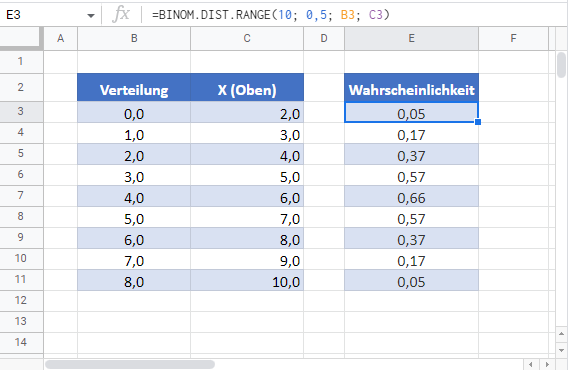Select row 3 header

click(21, 112)
